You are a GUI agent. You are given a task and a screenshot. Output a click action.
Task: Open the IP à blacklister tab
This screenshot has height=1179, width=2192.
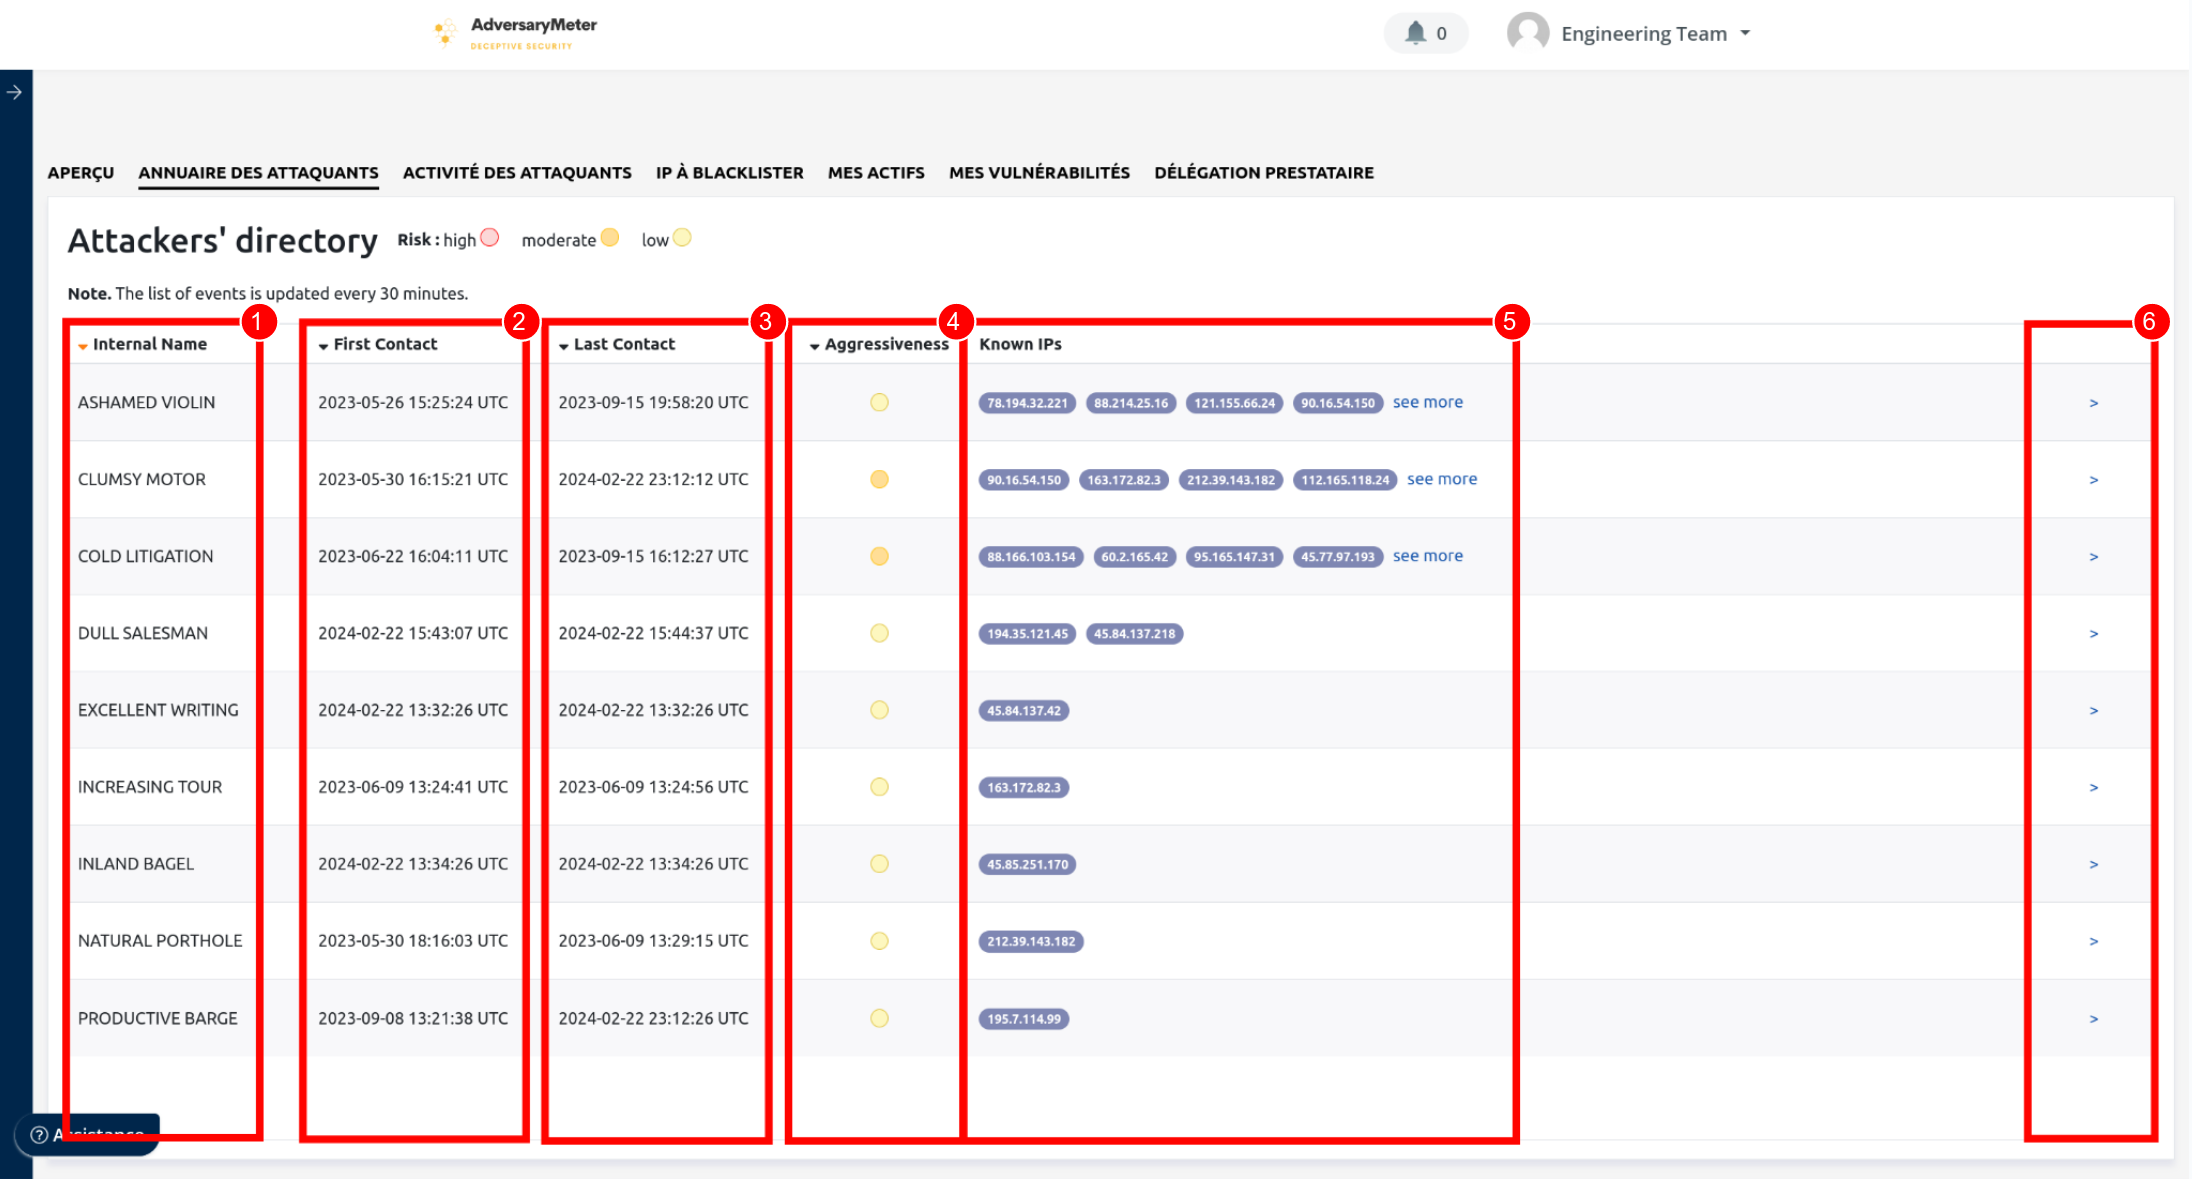729,173
